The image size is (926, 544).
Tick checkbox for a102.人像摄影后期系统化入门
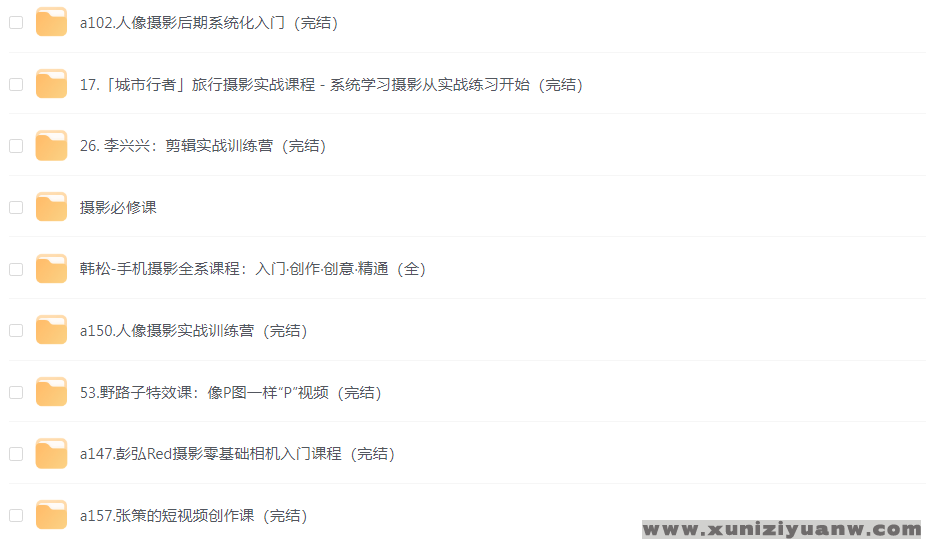16,22
